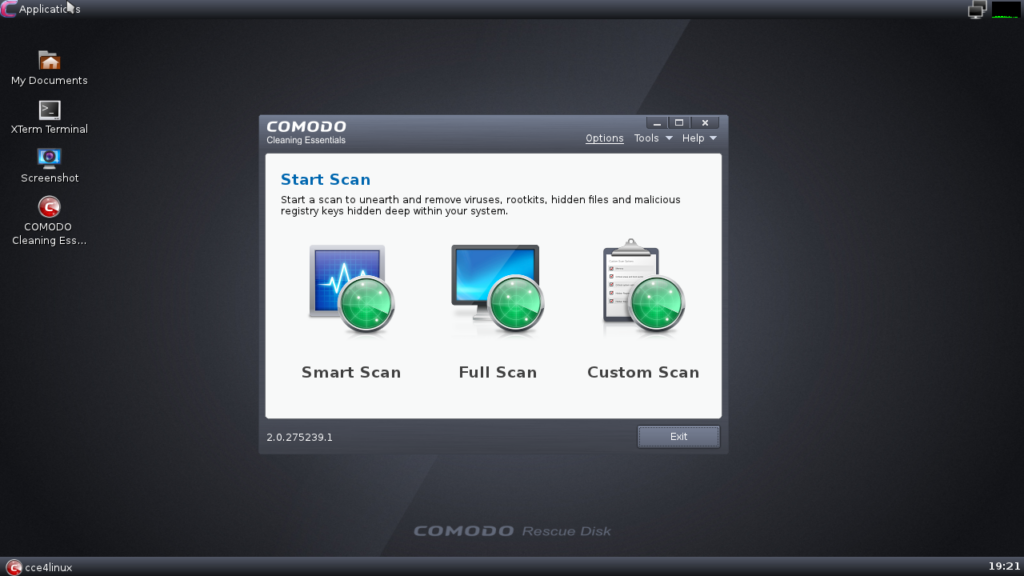Open My Documents desktop icon
This screenshot has width=1024, height=576.
click(49, 68)
